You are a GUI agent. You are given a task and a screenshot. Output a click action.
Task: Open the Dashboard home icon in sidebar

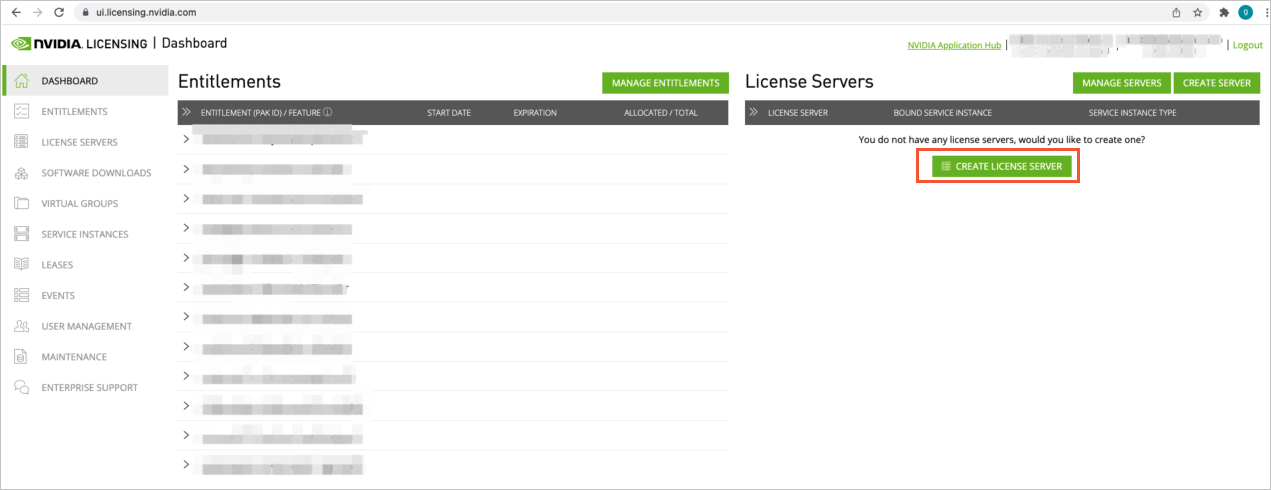click(x=22, y=81)
